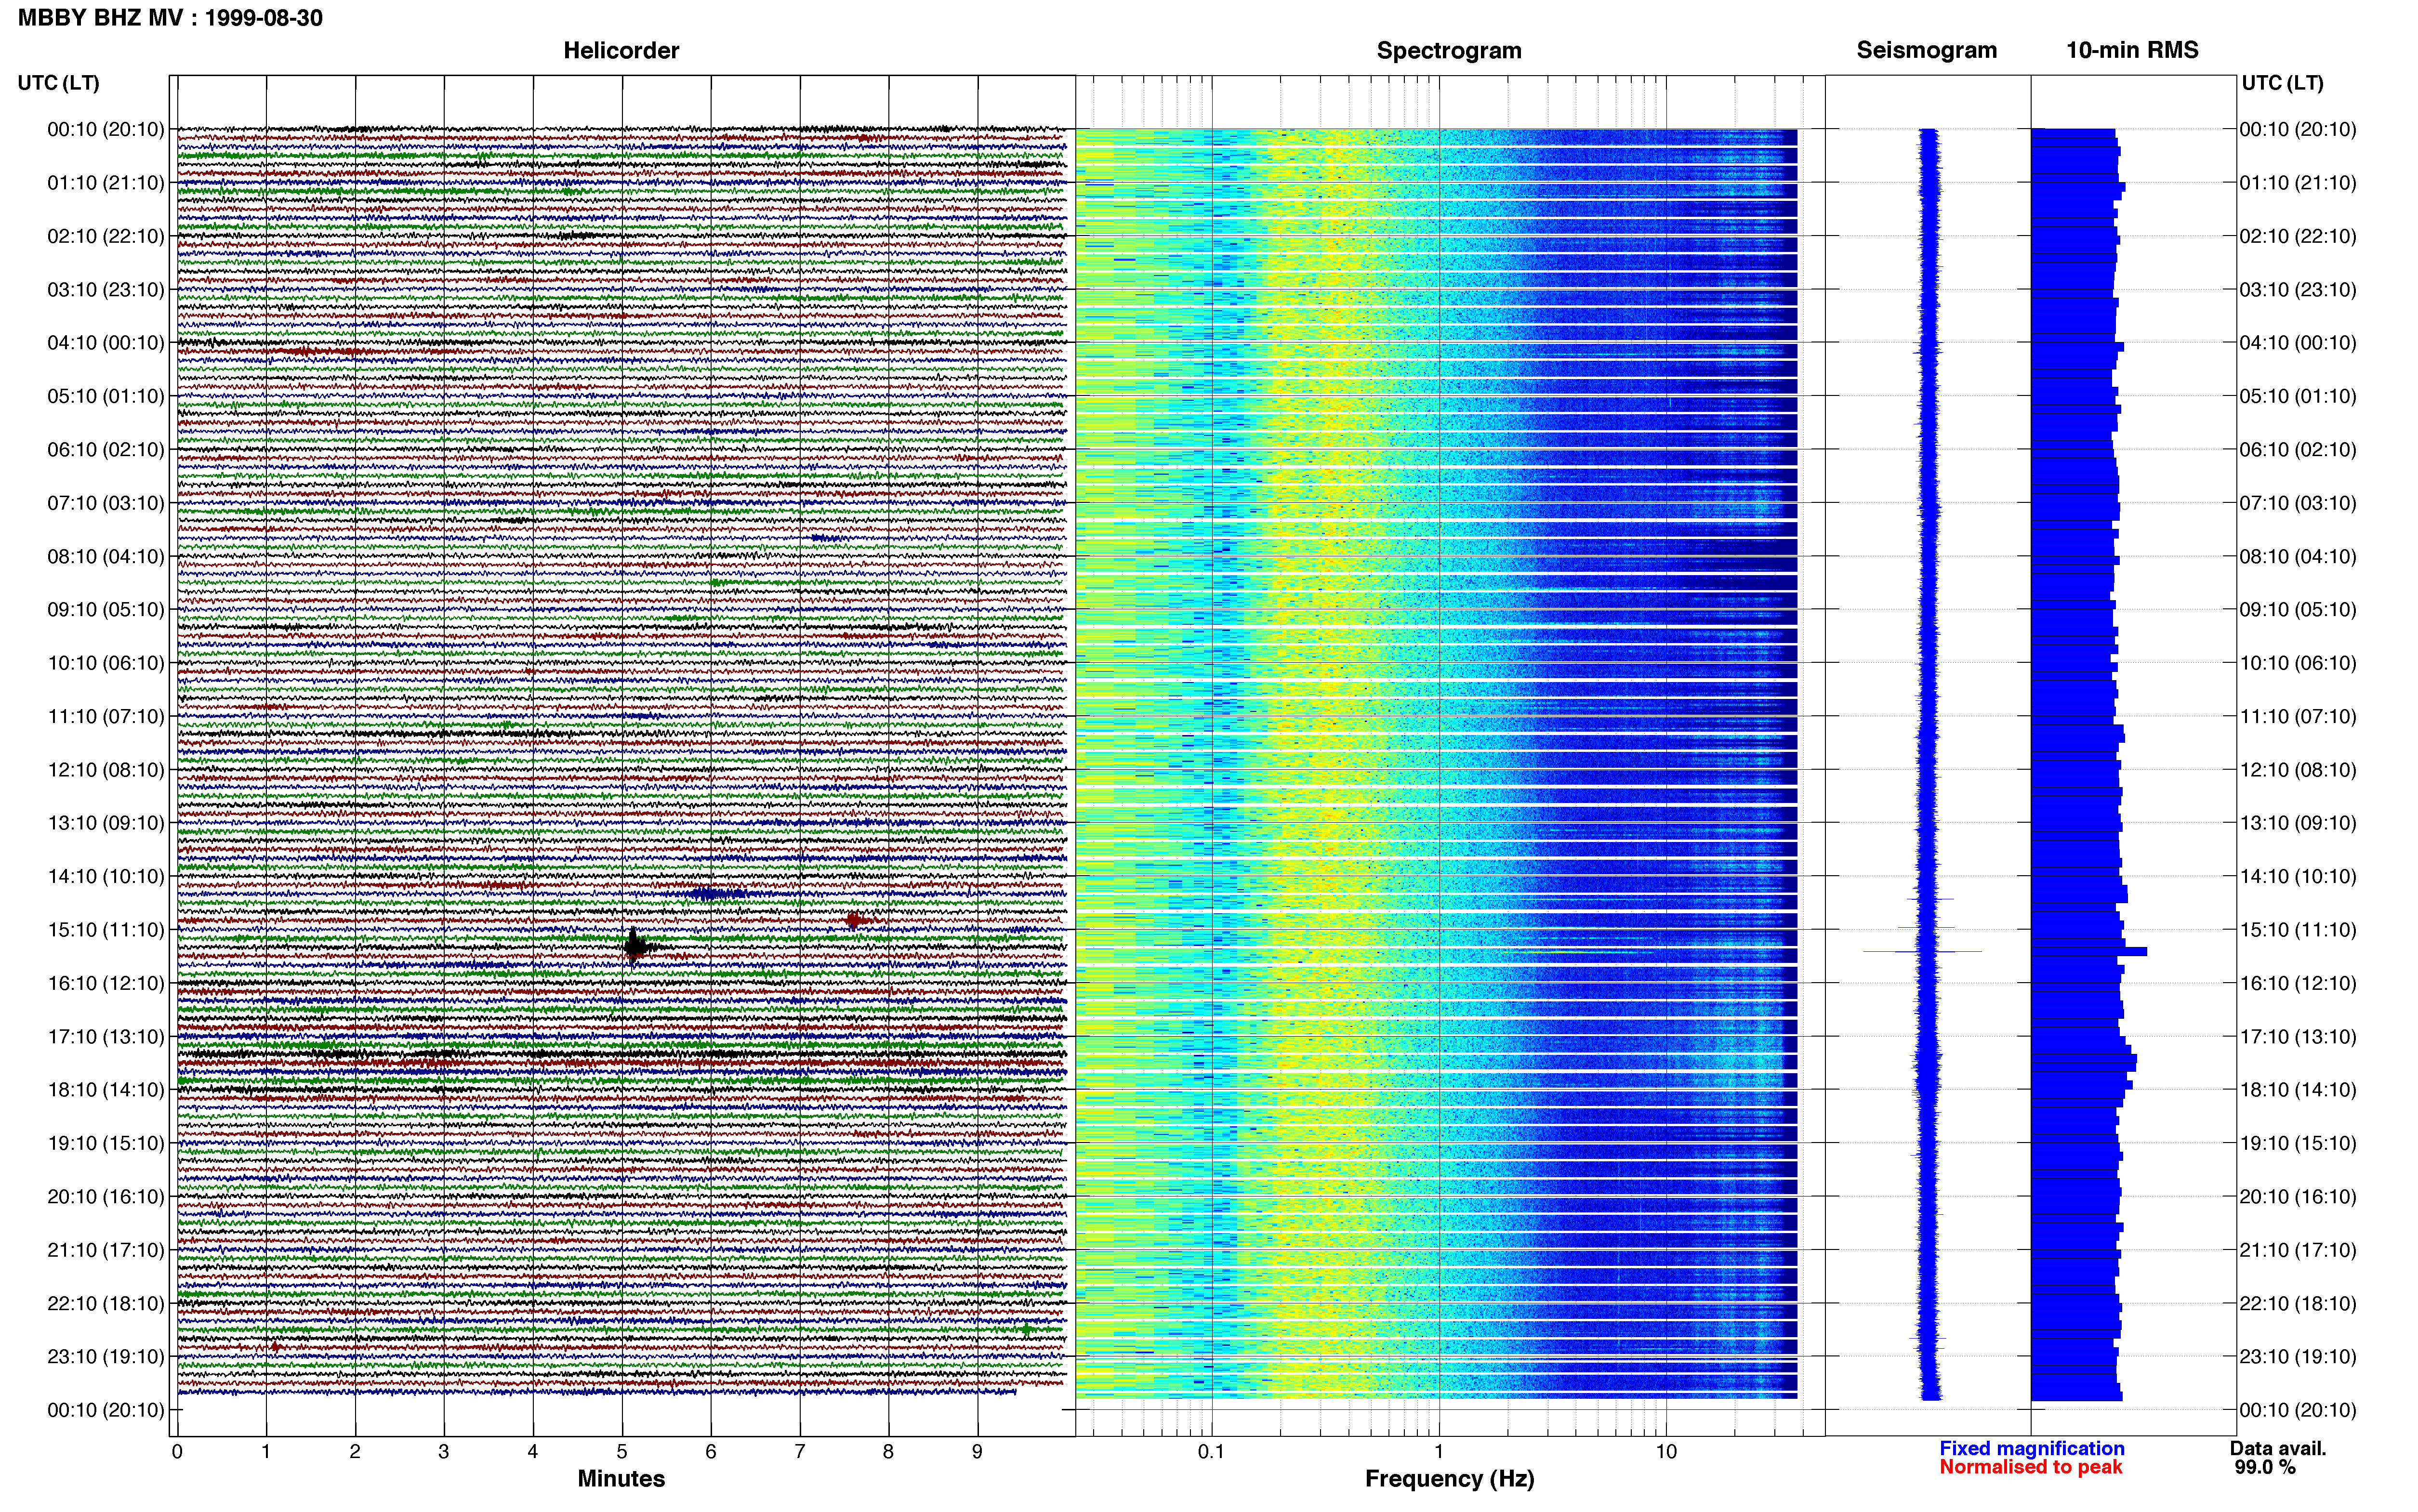Viewport: 2418px width, 1512px height.
Task: Select the Seismogram panel heading
Action: point(1926,50)
